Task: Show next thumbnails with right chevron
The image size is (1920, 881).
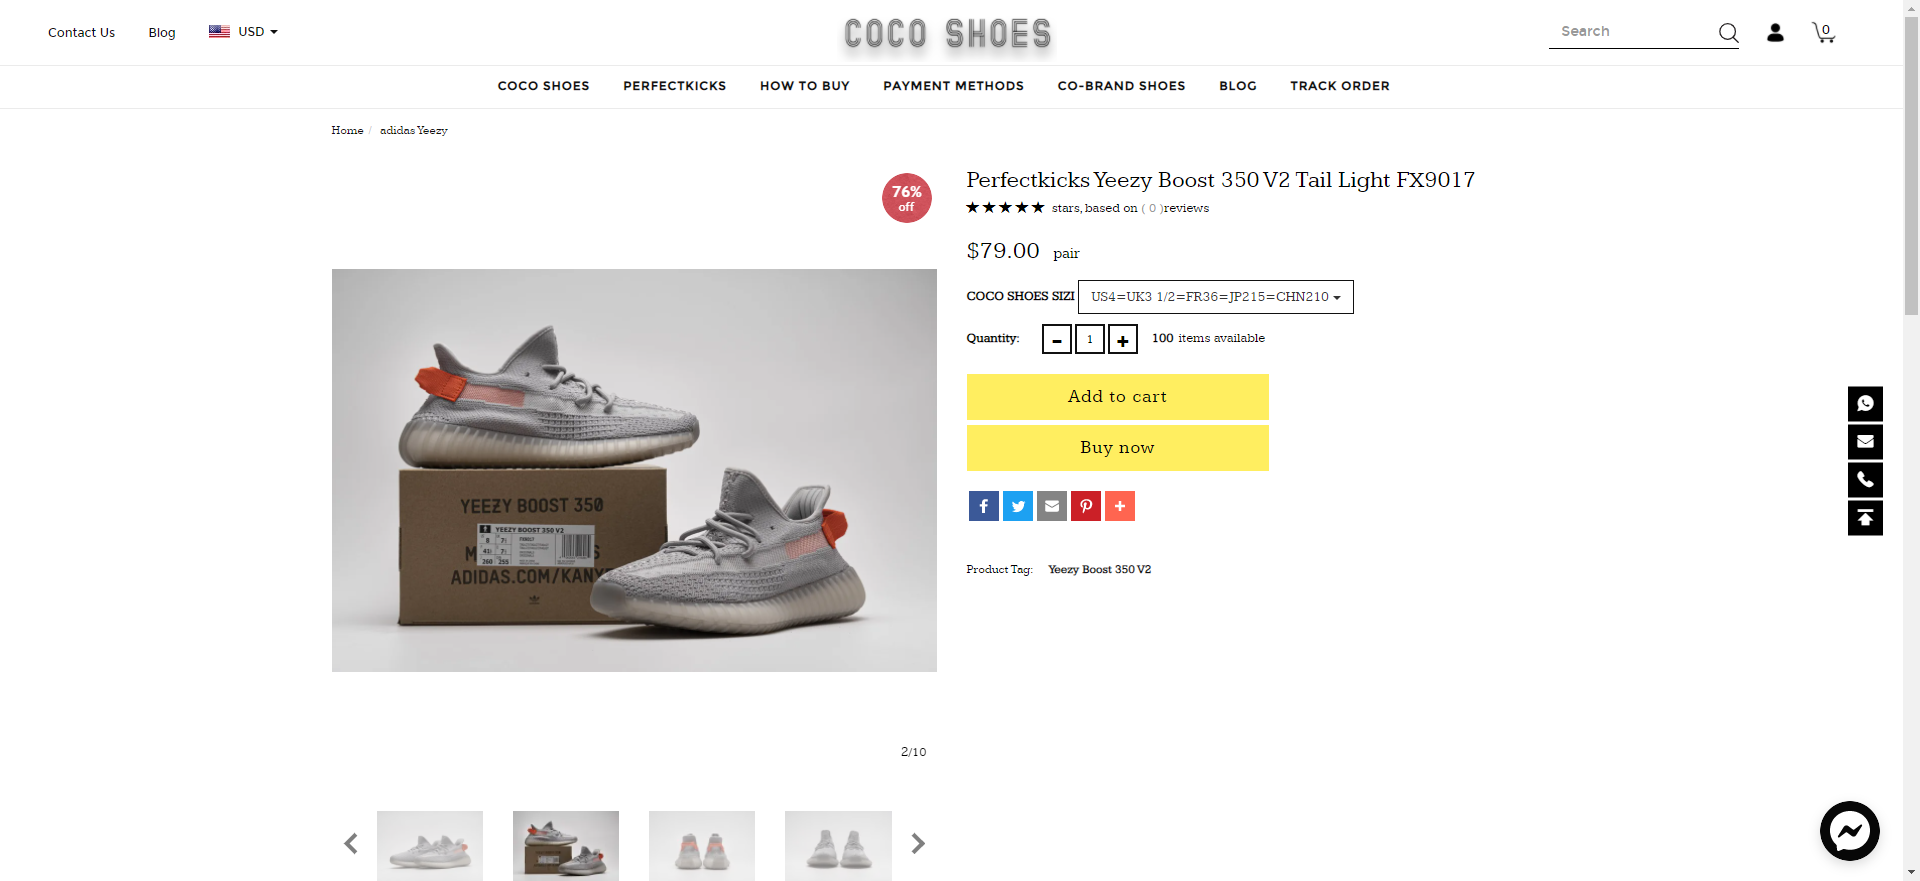Action: click(918, 844)
